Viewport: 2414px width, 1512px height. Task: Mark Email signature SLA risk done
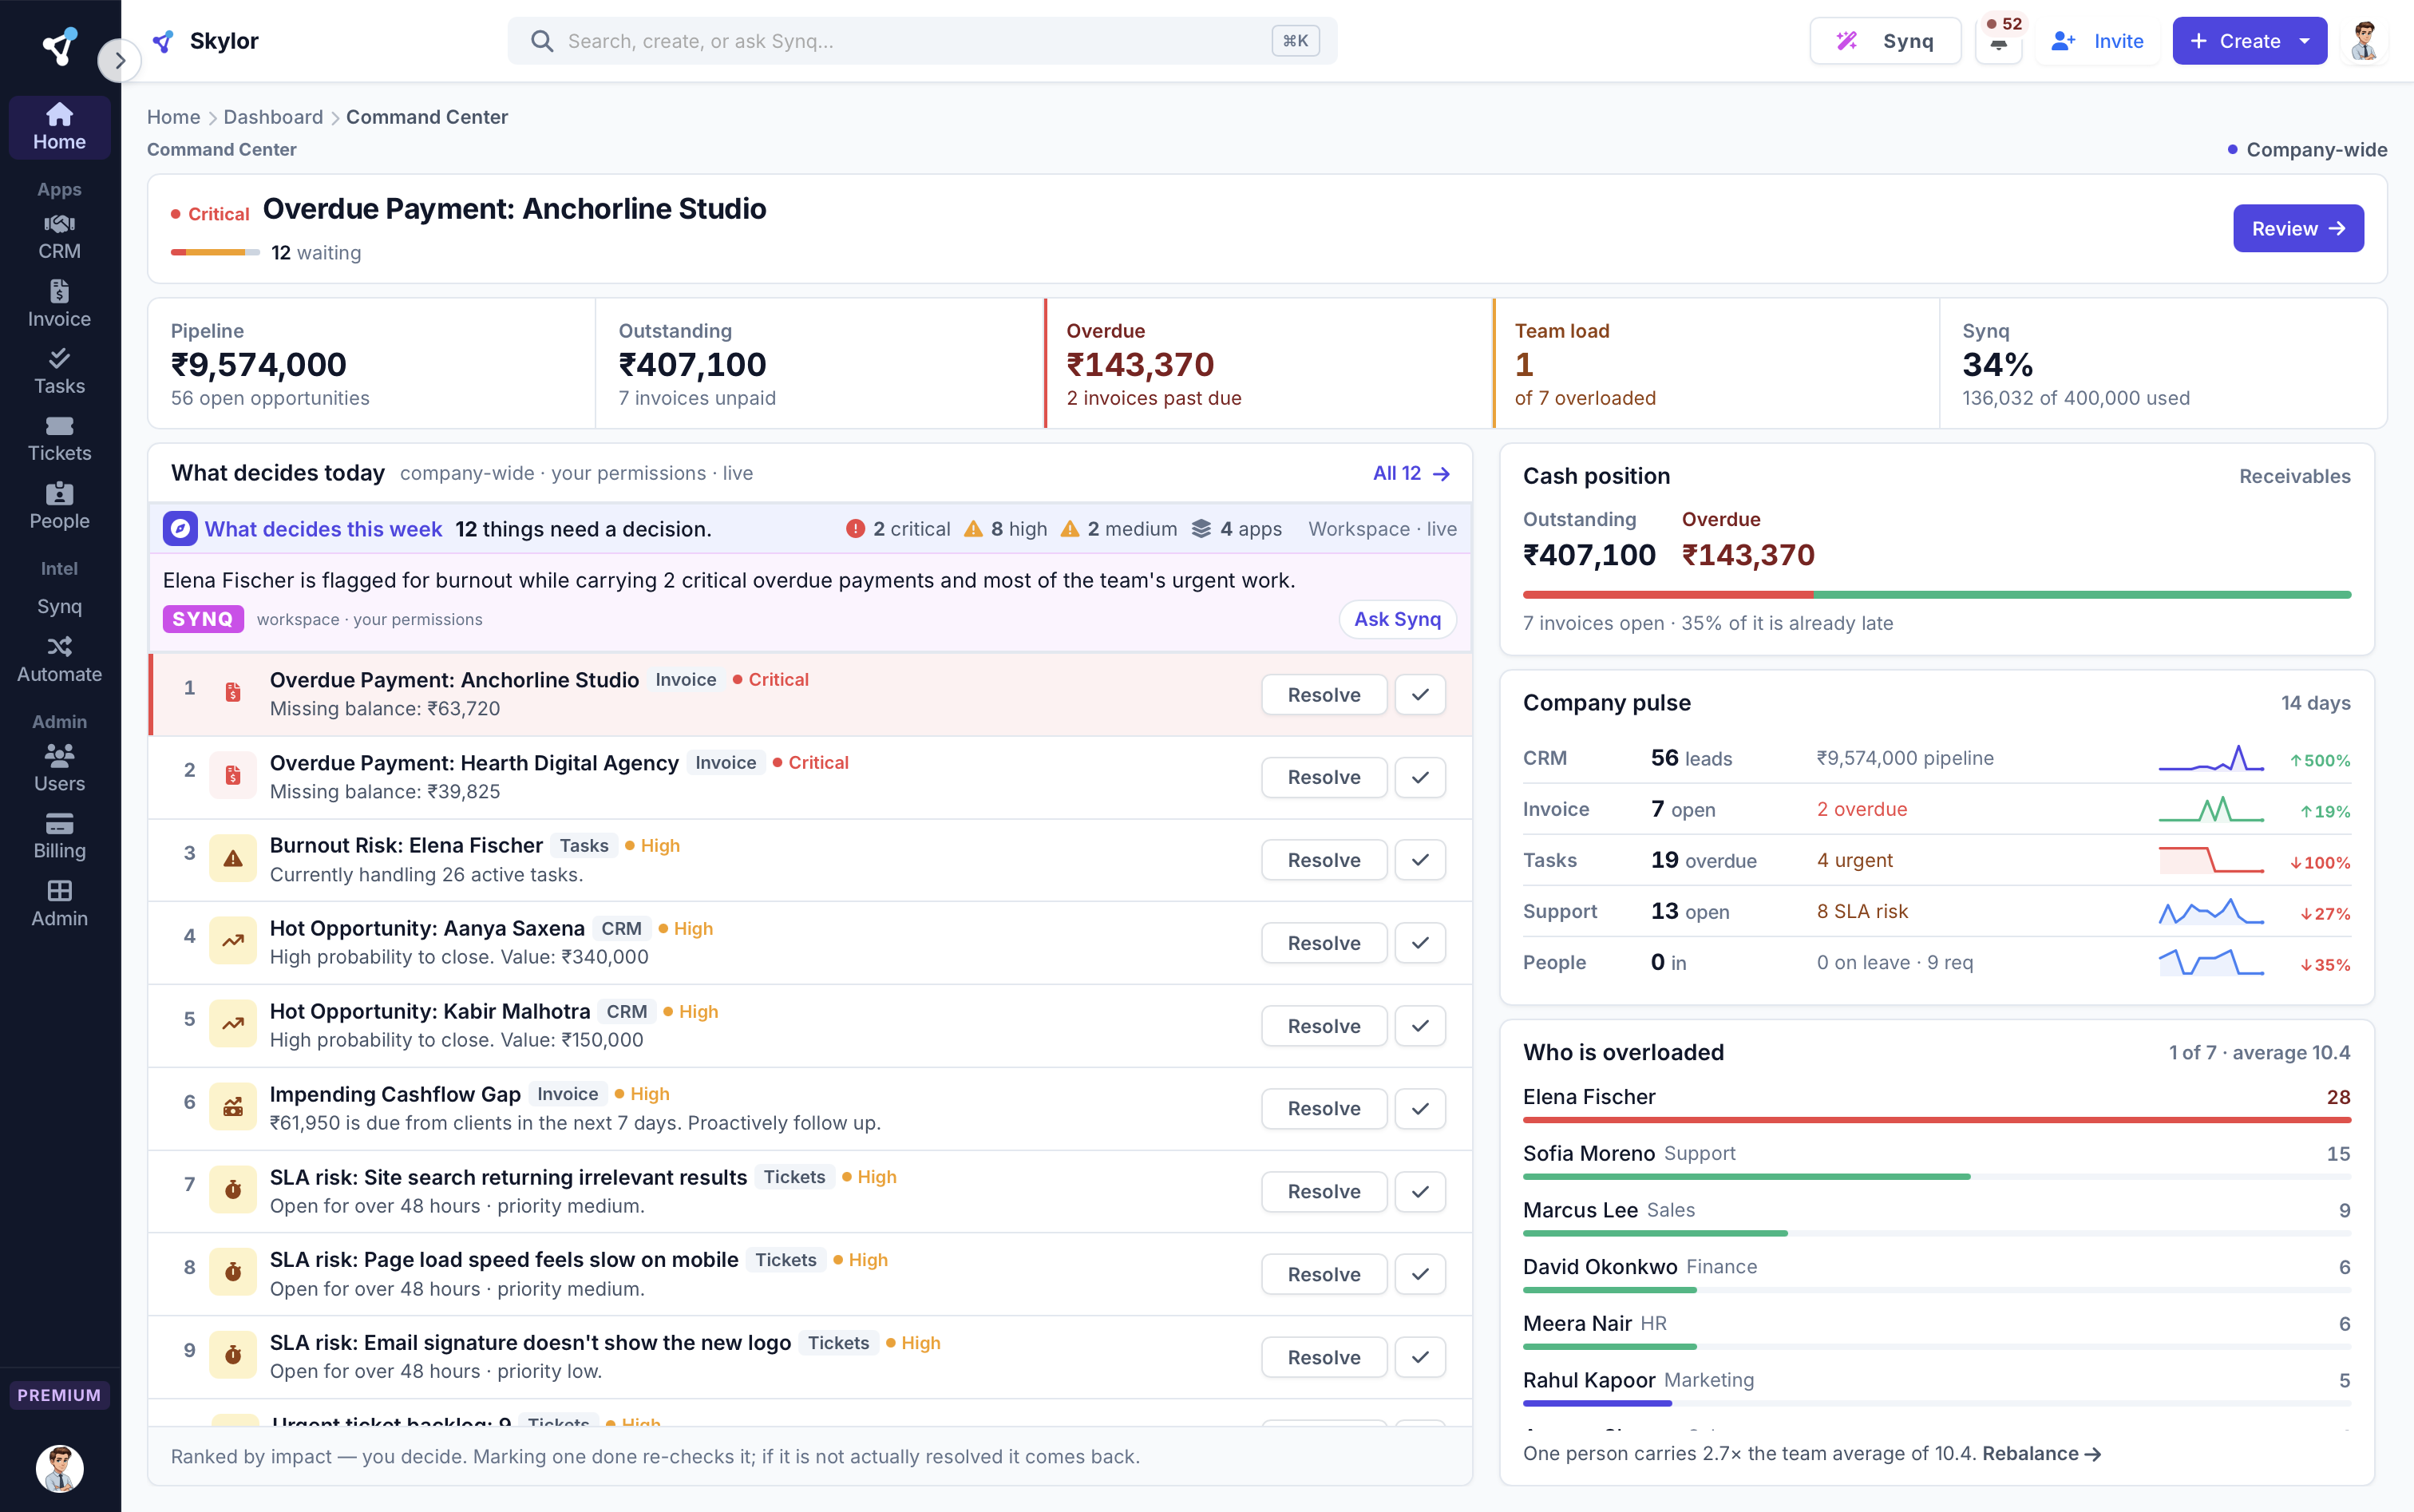pyautogui.click(x=1420, y=1357)
